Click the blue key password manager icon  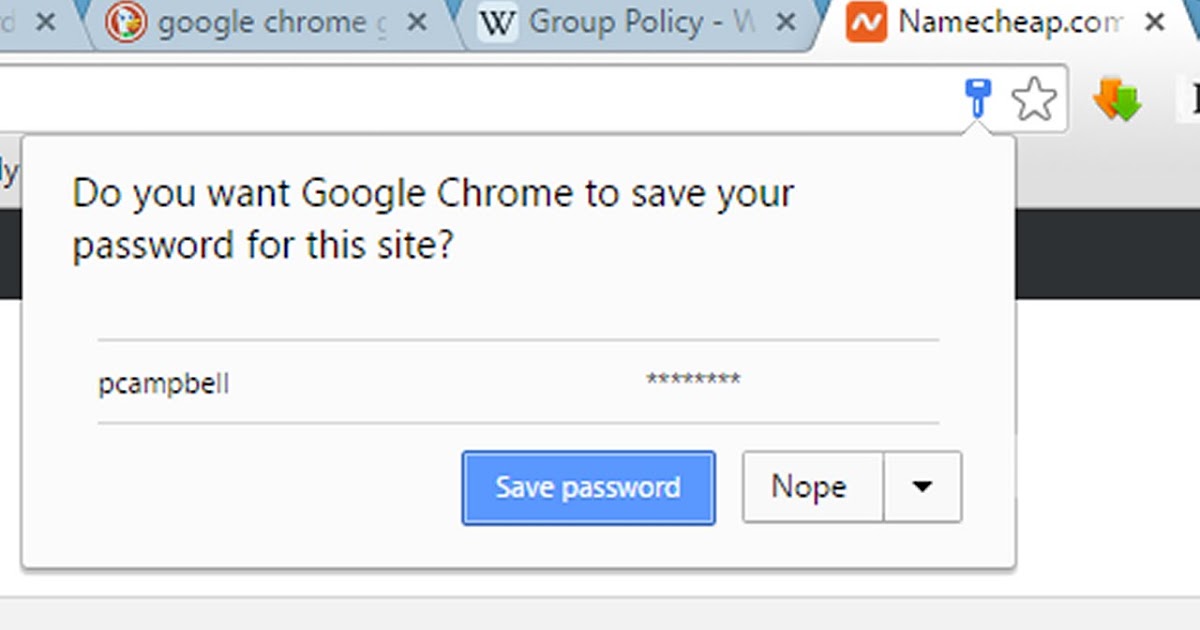978,97
